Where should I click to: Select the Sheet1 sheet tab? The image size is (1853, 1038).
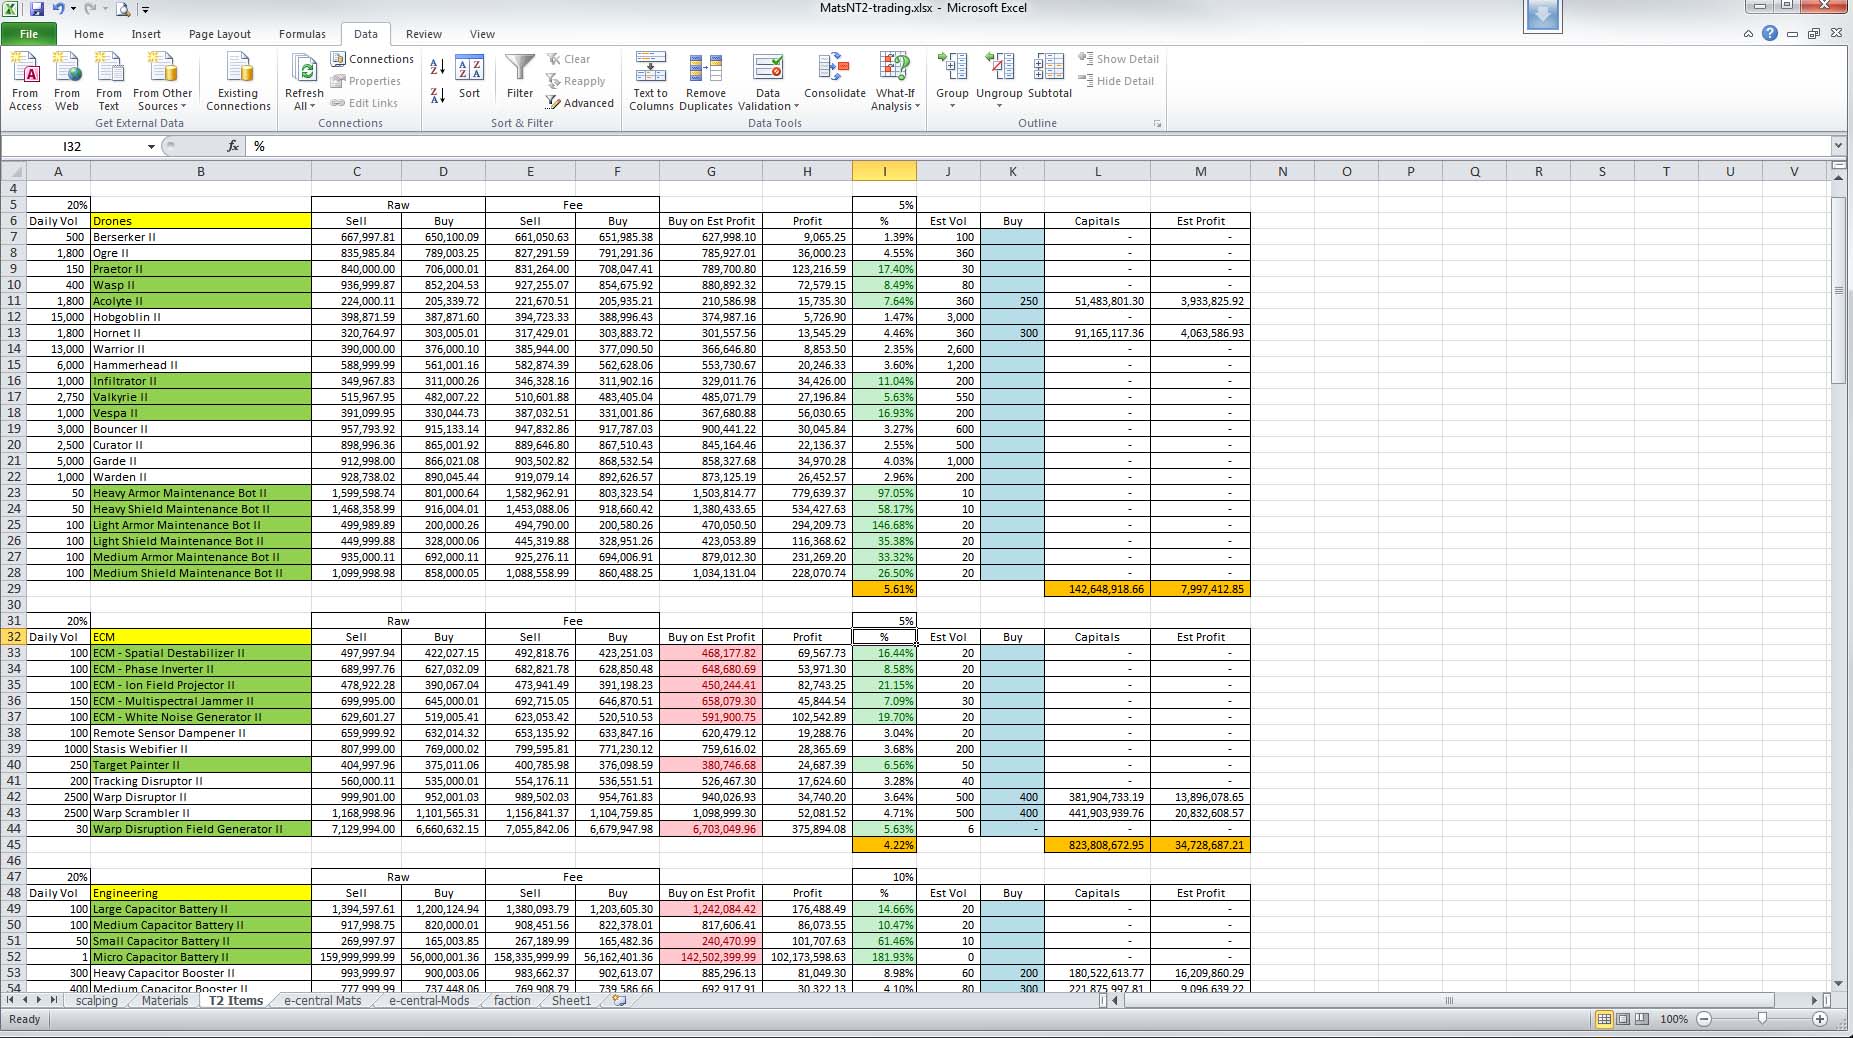571,1000
